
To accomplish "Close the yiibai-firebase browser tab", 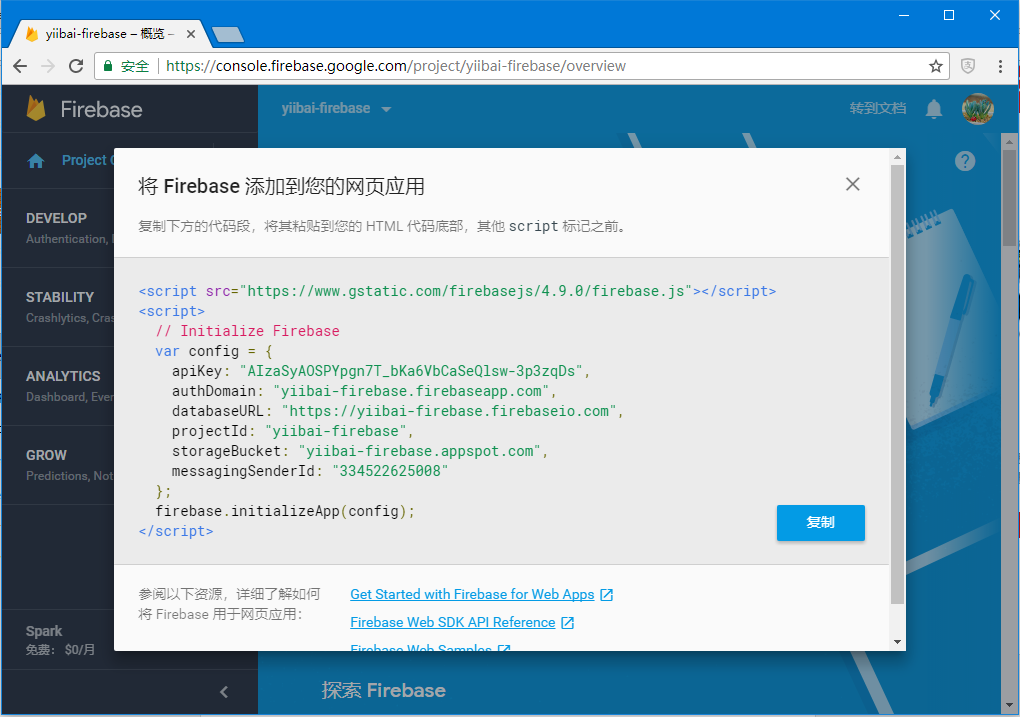I will [191, 34].
